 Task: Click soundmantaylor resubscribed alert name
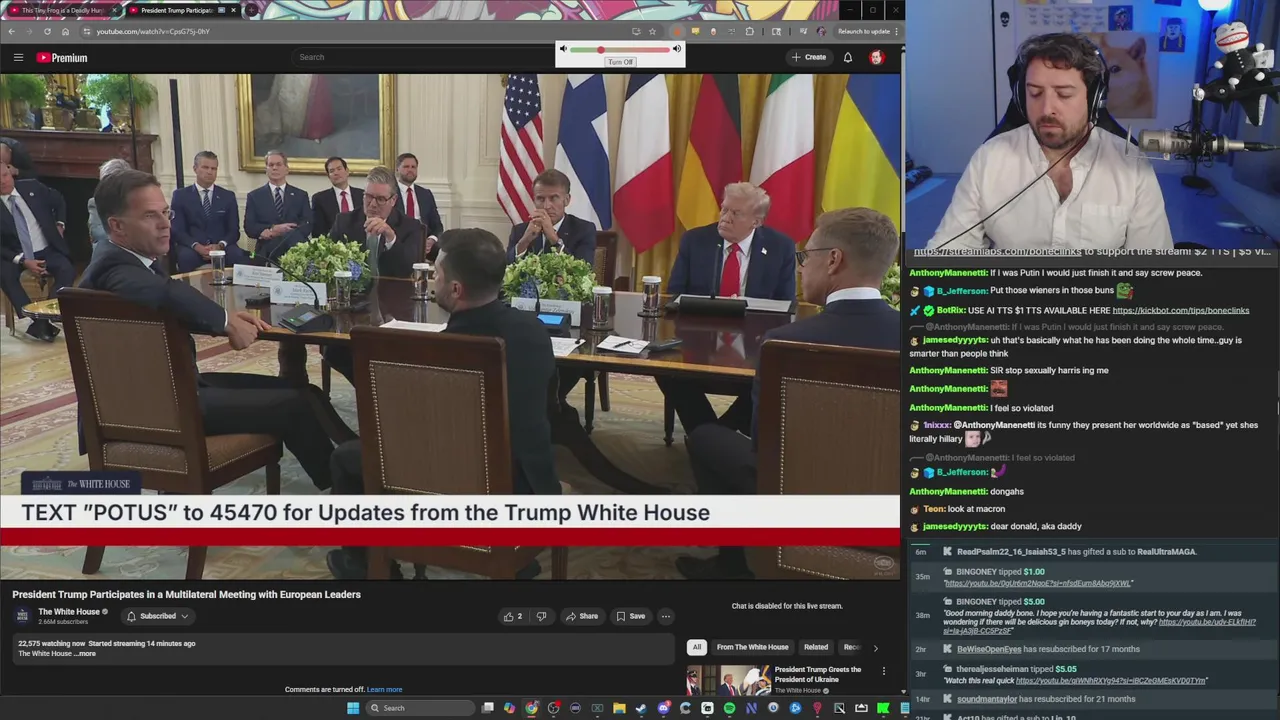[x=987, y=699]
